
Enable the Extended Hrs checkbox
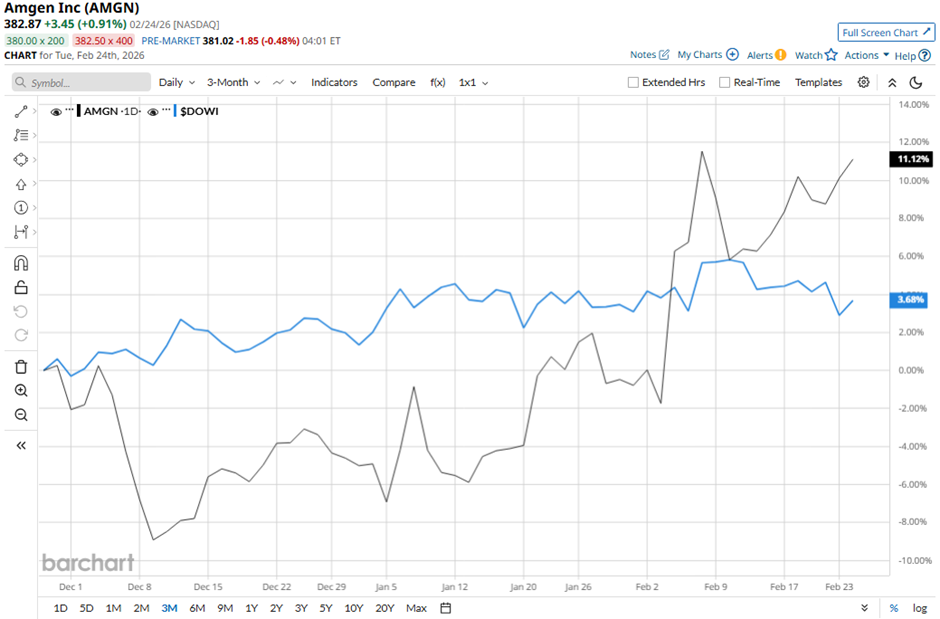633,83
